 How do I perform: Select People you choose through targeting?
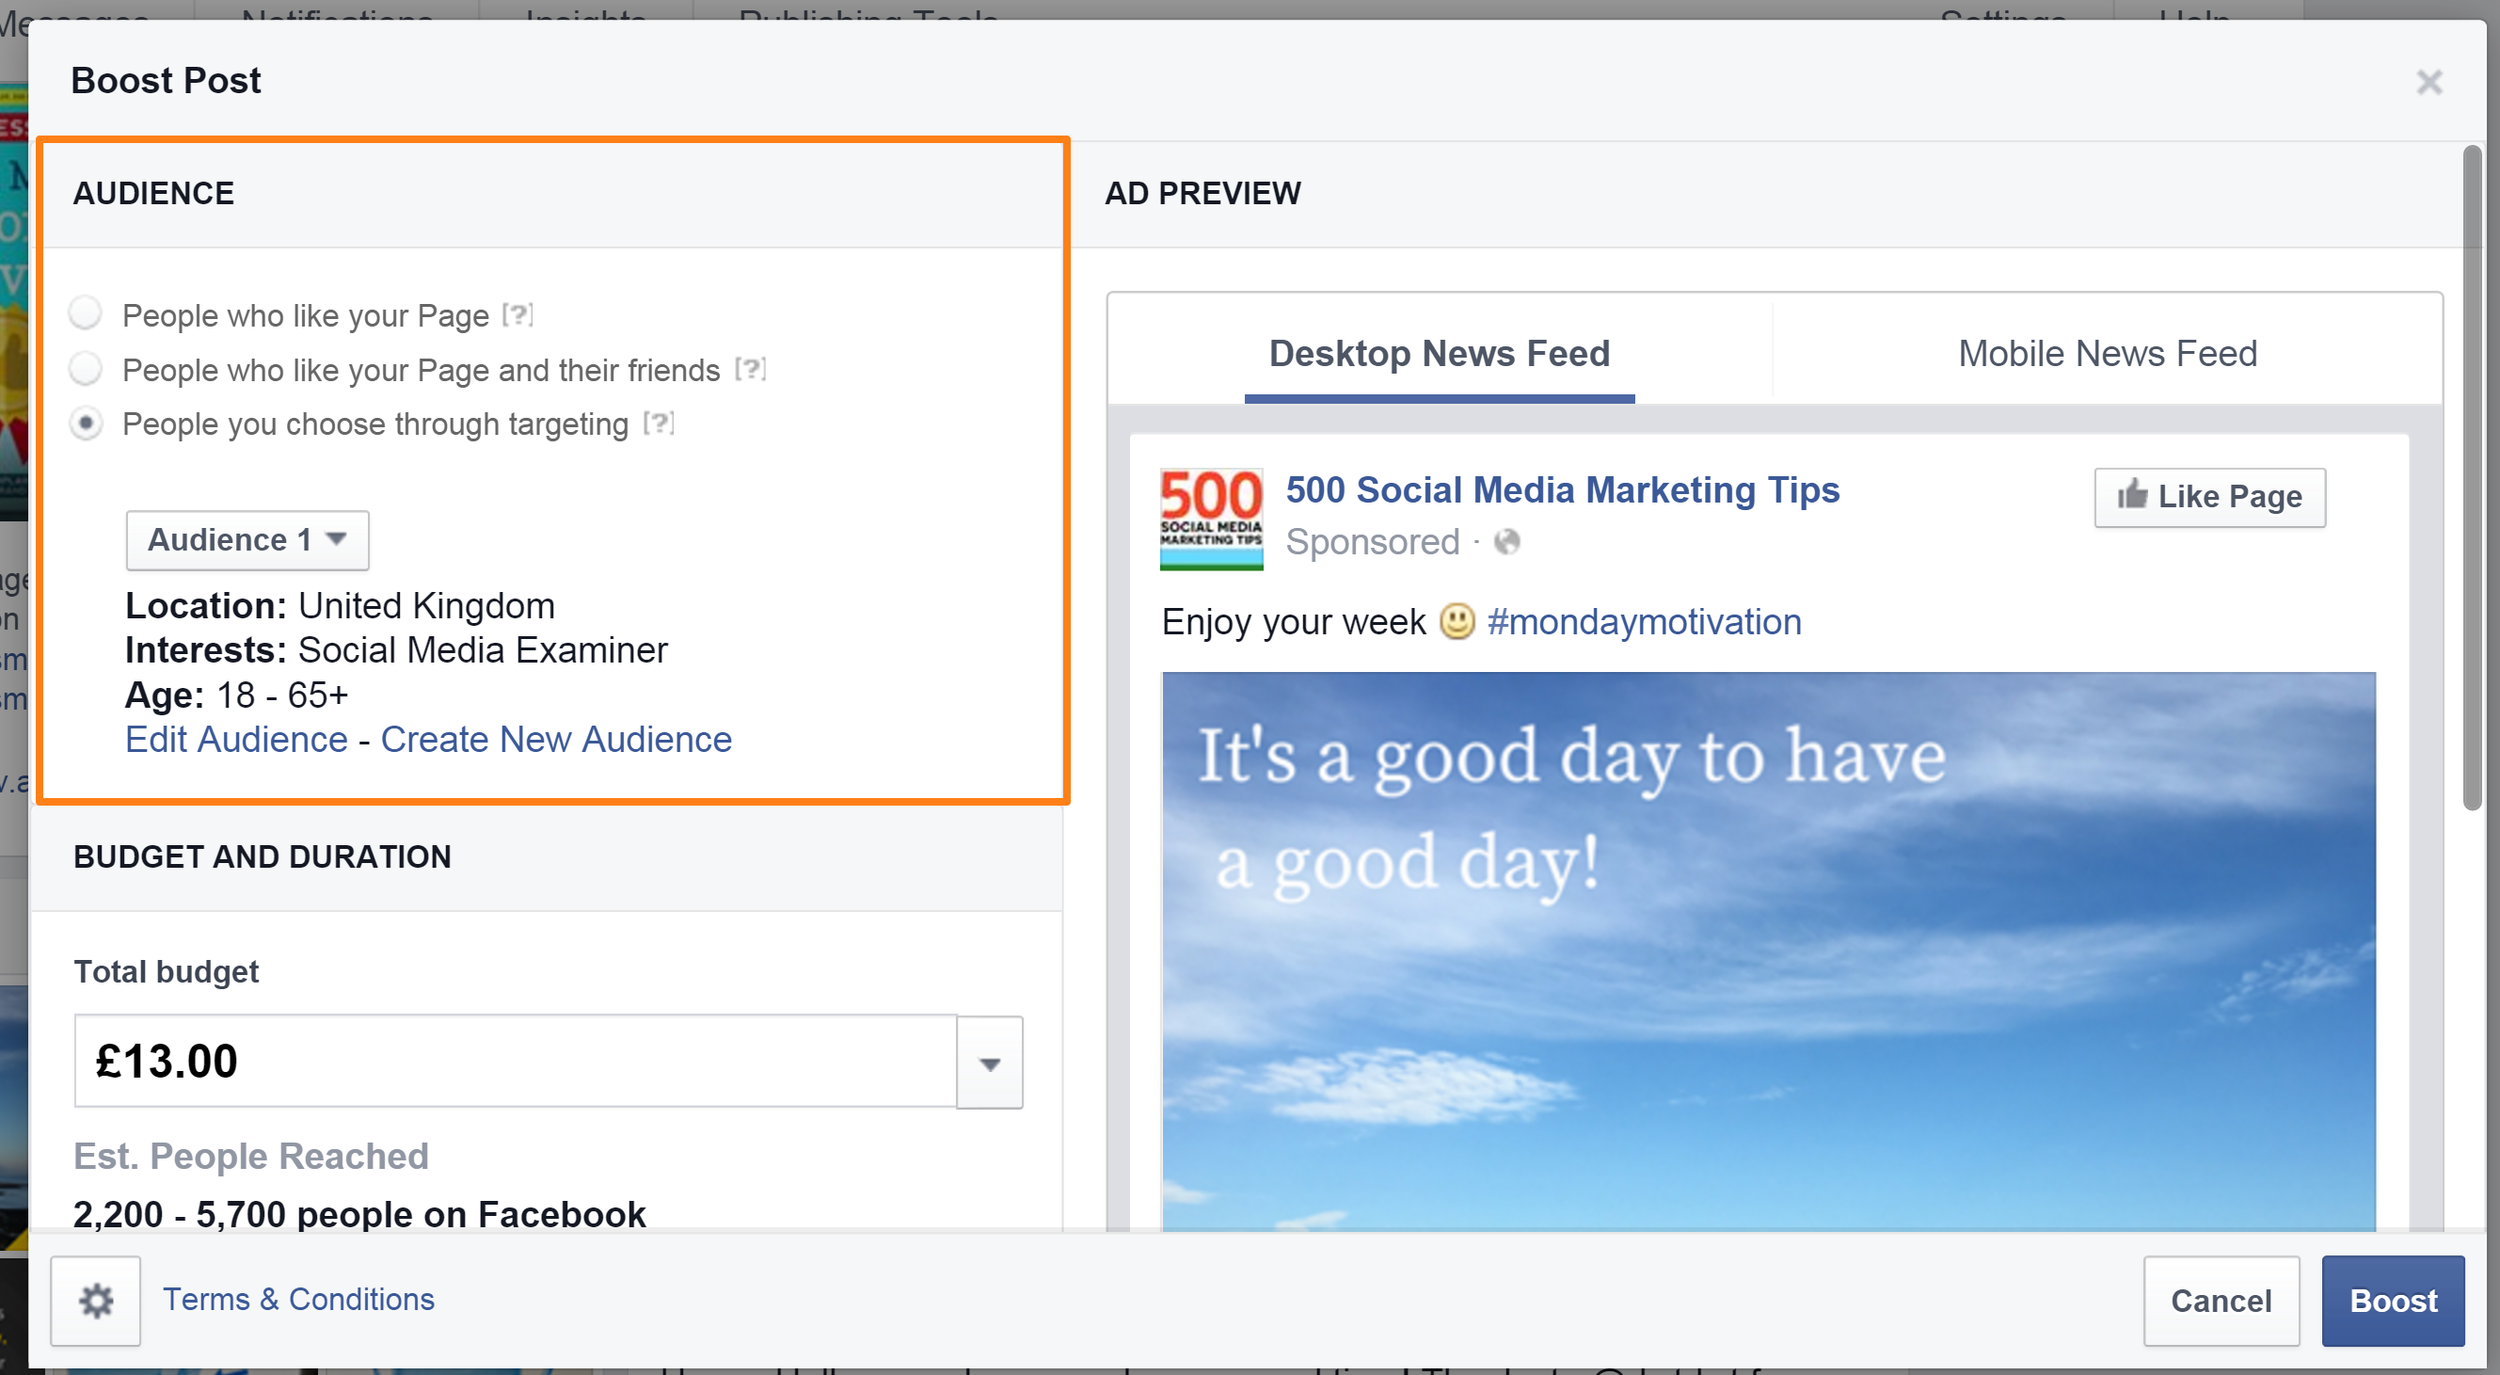tap(86, 423)
